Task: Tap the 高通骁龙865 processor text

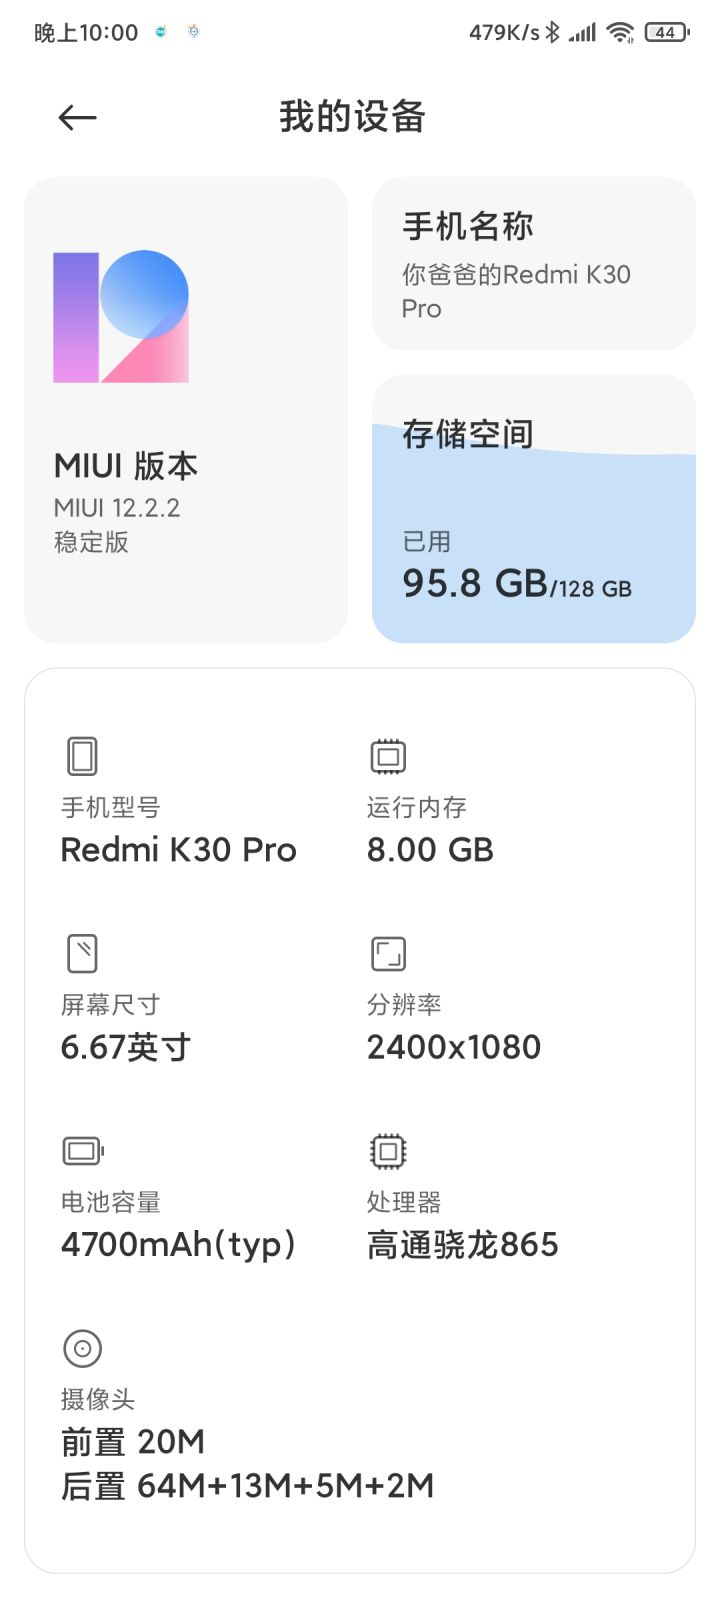Action: tap(462, 1245)
